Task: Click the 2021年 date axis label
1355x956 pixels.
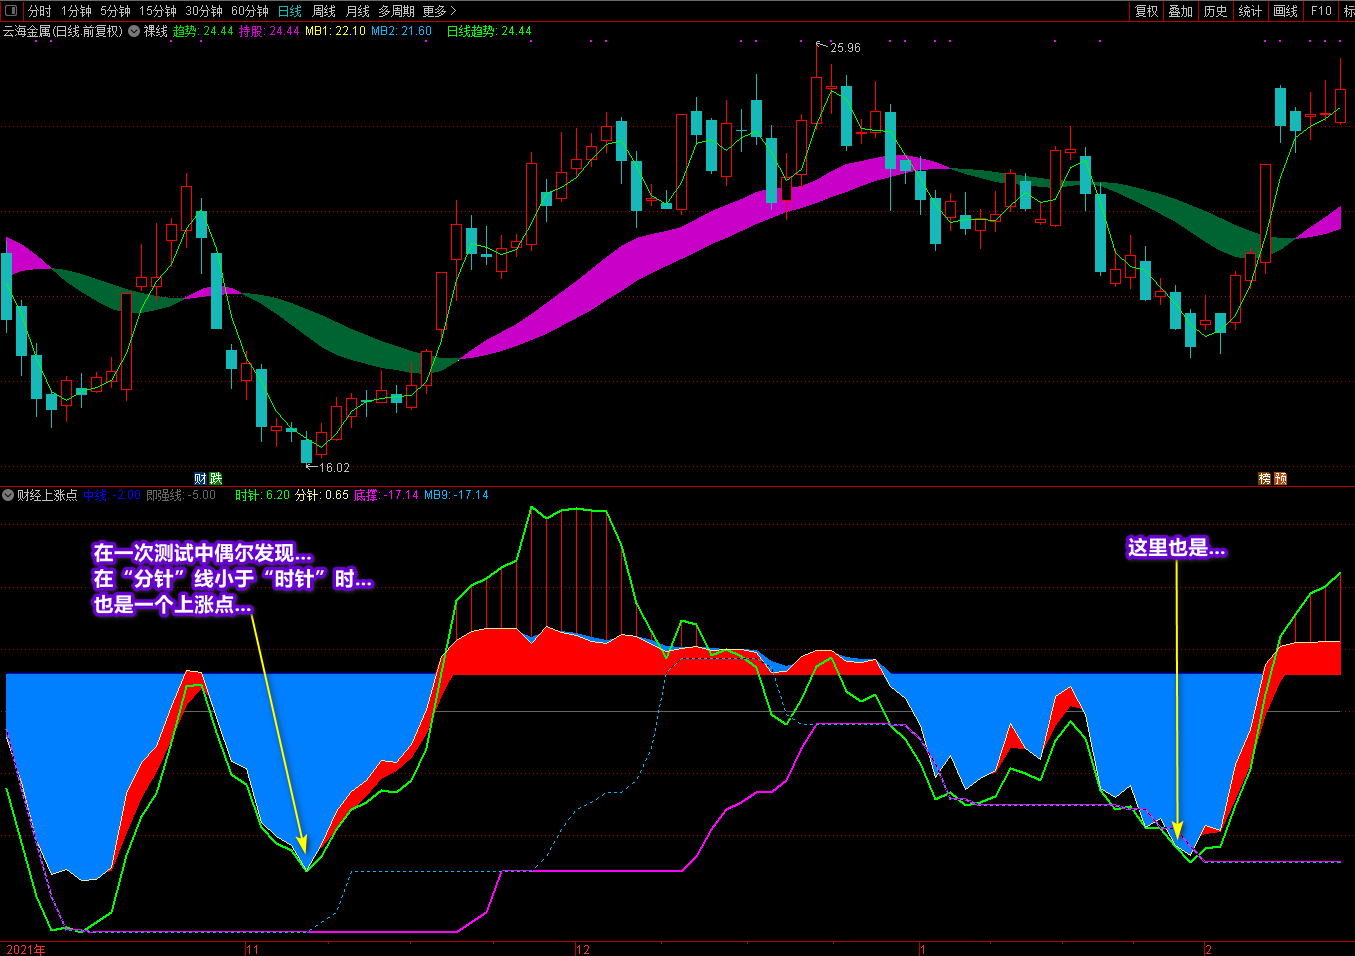Action: tap(26, 949)
